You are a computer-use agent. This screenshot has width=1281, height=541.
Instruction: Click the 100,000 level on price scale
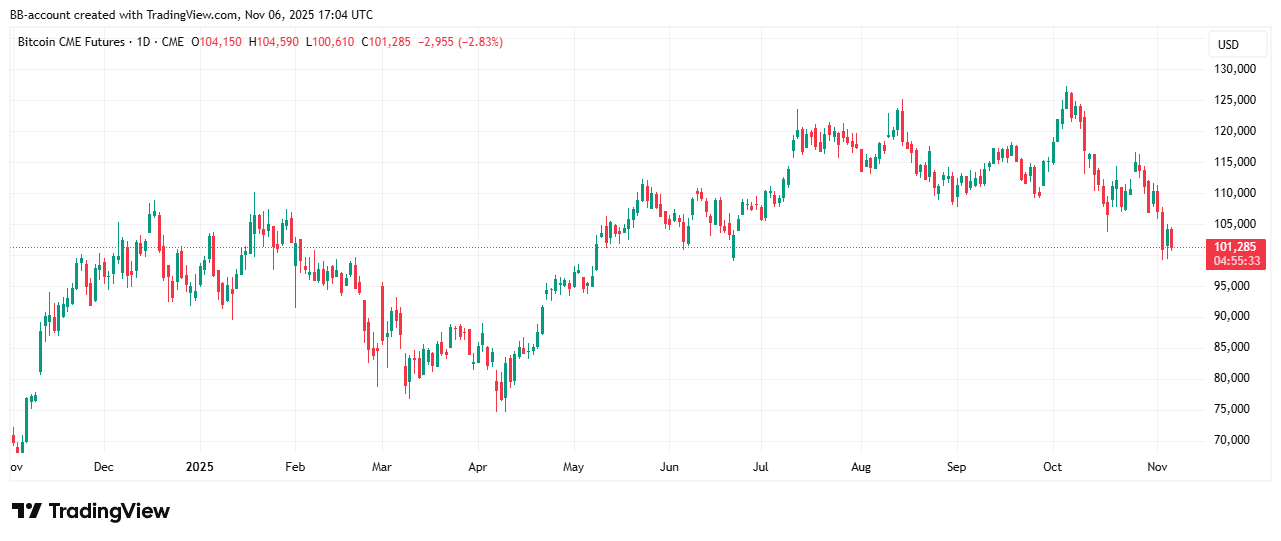tap(1234, 255)
